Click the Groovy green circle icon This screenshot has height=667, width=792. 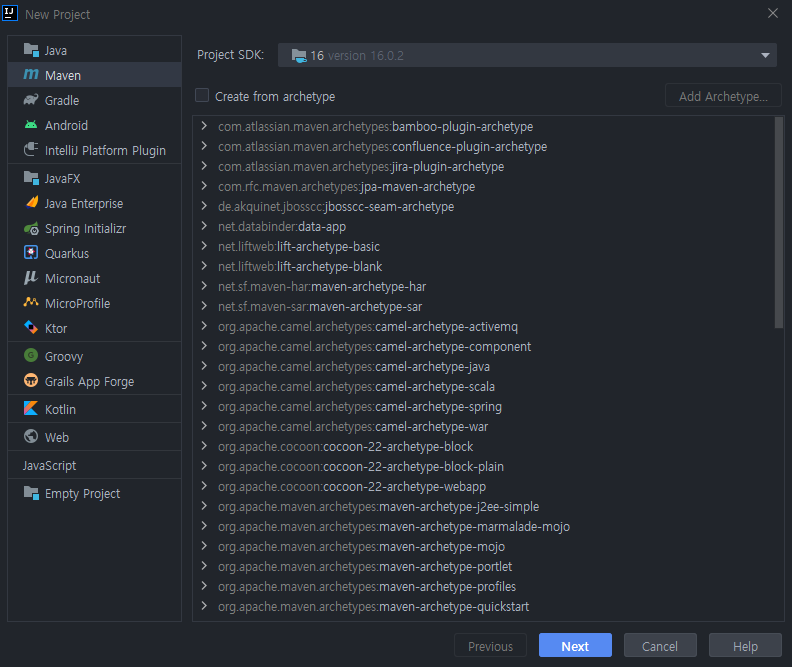pos(31,355)
